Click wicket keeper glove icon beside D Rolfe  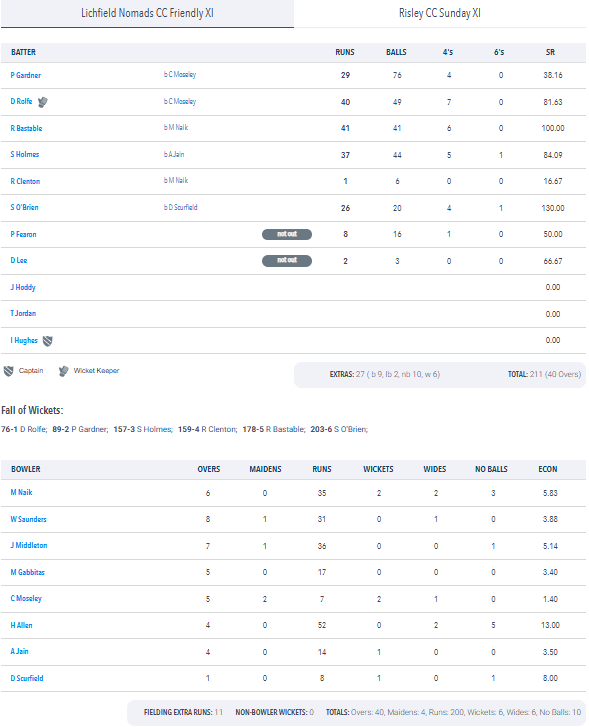coord(43,102)
